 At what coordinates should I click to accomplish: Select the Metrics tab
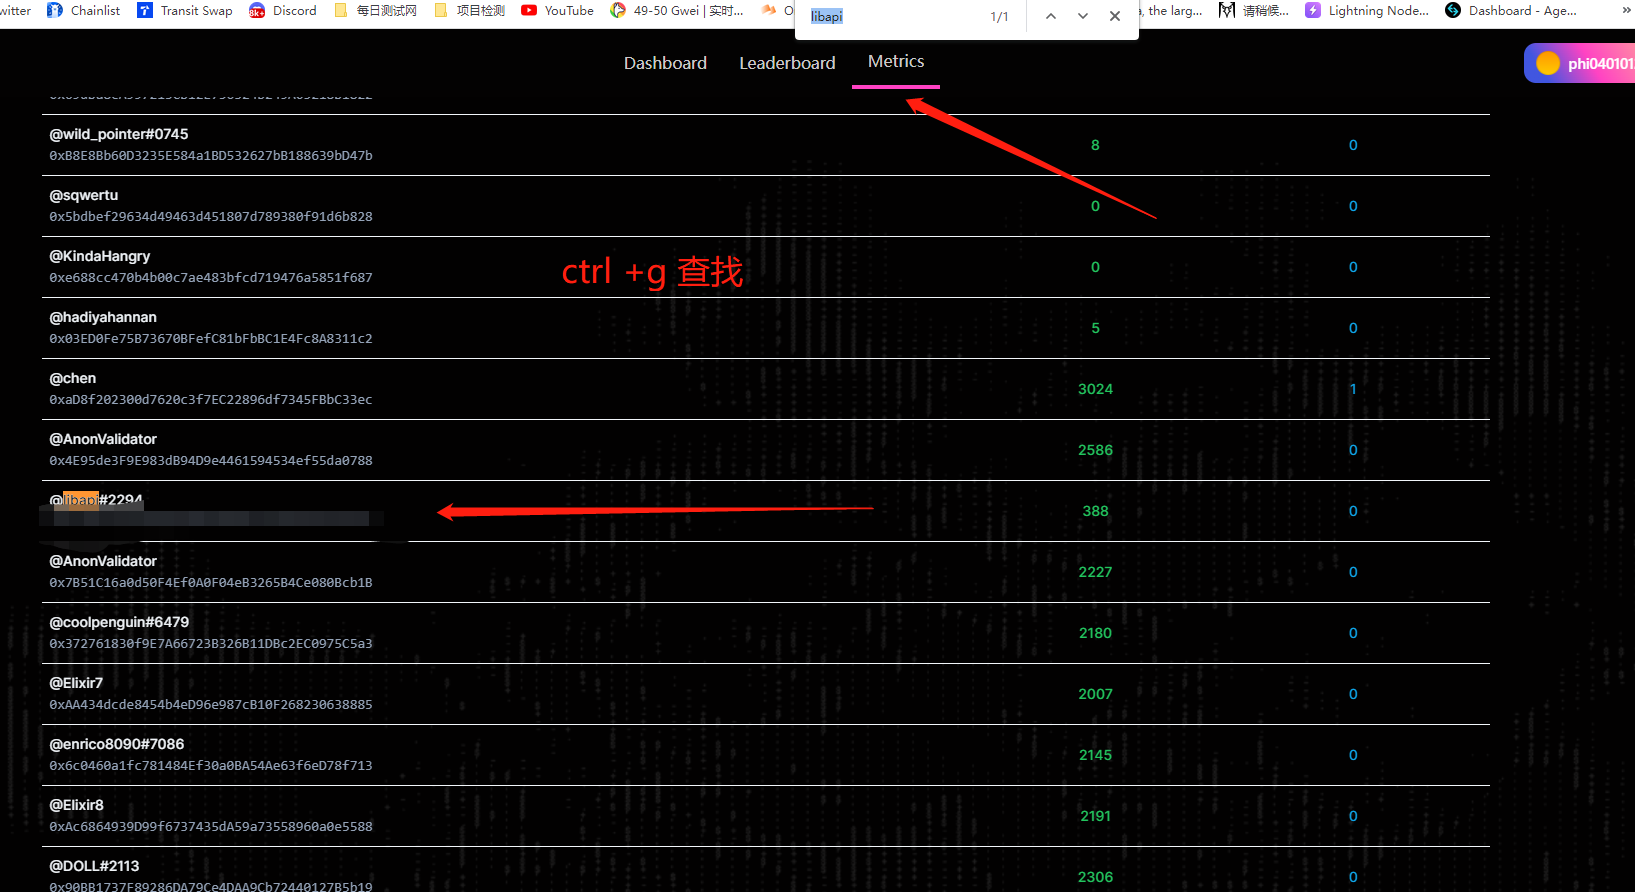896,62
